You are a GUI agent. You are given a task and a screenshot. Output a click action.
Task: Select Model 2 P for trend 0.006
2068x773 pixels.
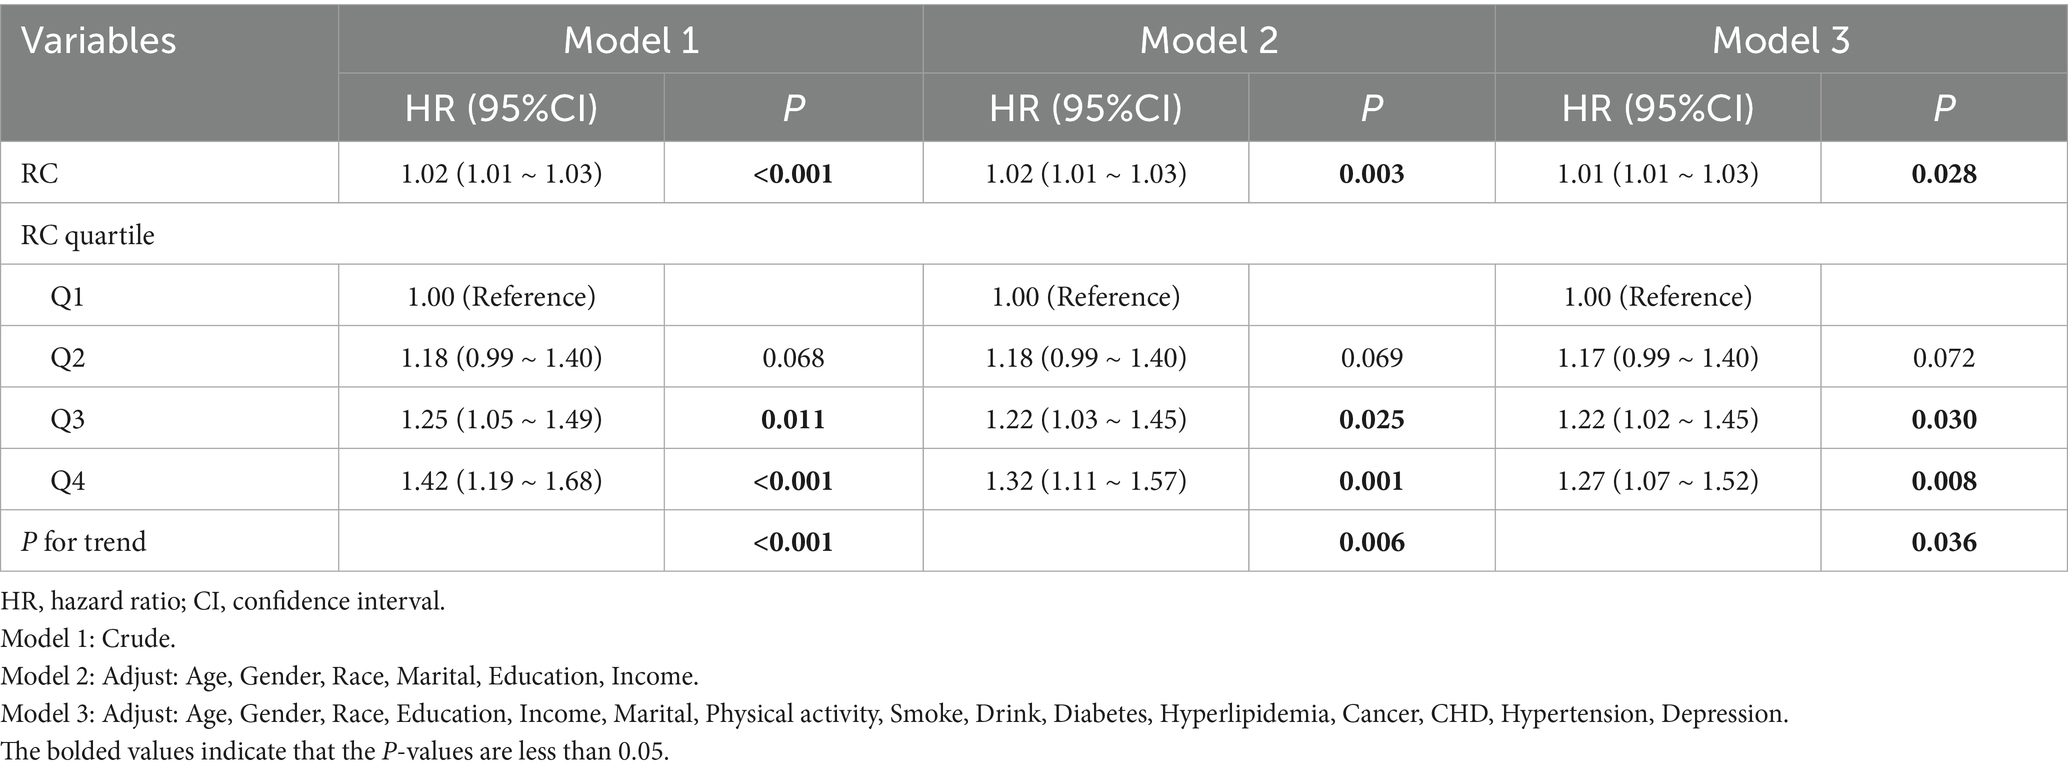pyautogui.click(x=1371, y=542)
